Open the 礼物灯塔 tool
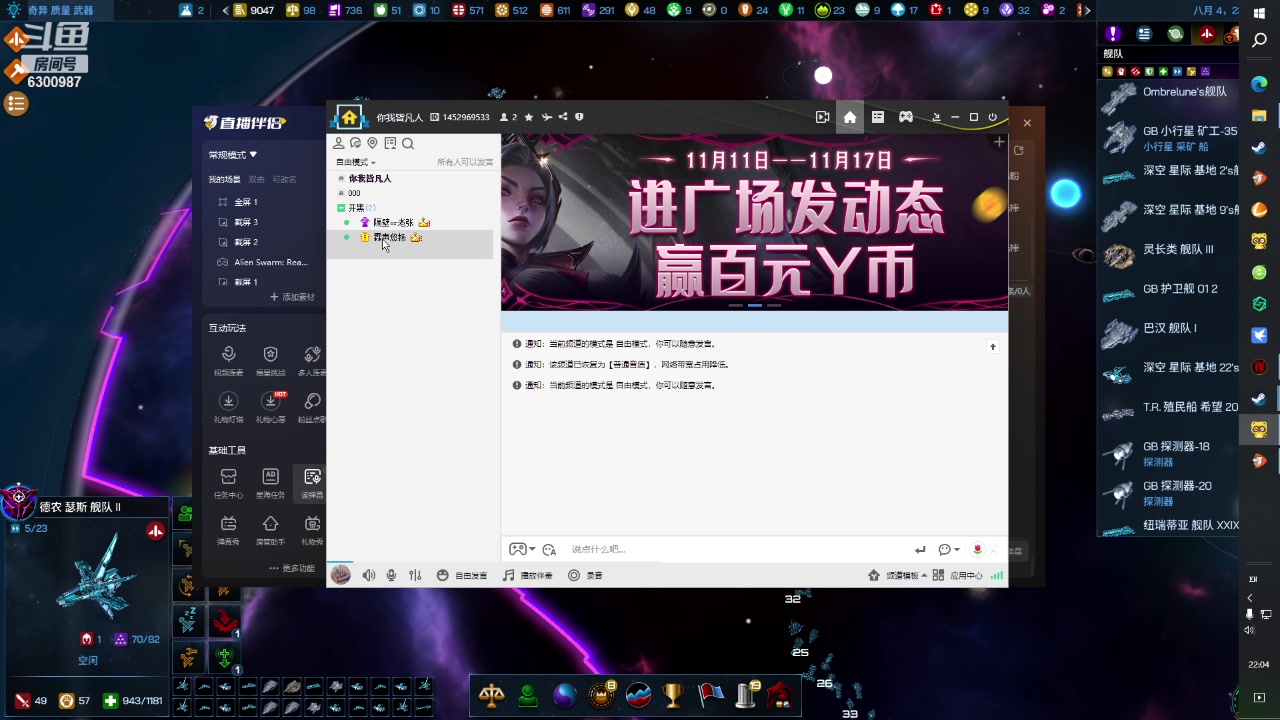This screenshot has width=1280, height=720. (228, 407)
